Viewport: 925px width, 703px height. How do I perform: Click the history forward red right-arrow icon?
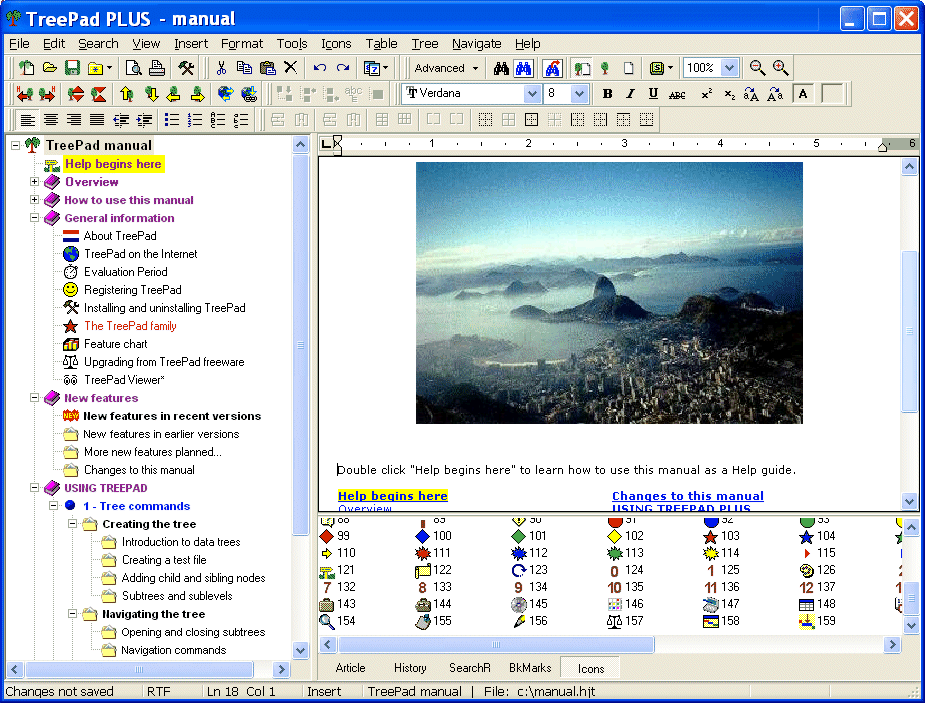47,93
